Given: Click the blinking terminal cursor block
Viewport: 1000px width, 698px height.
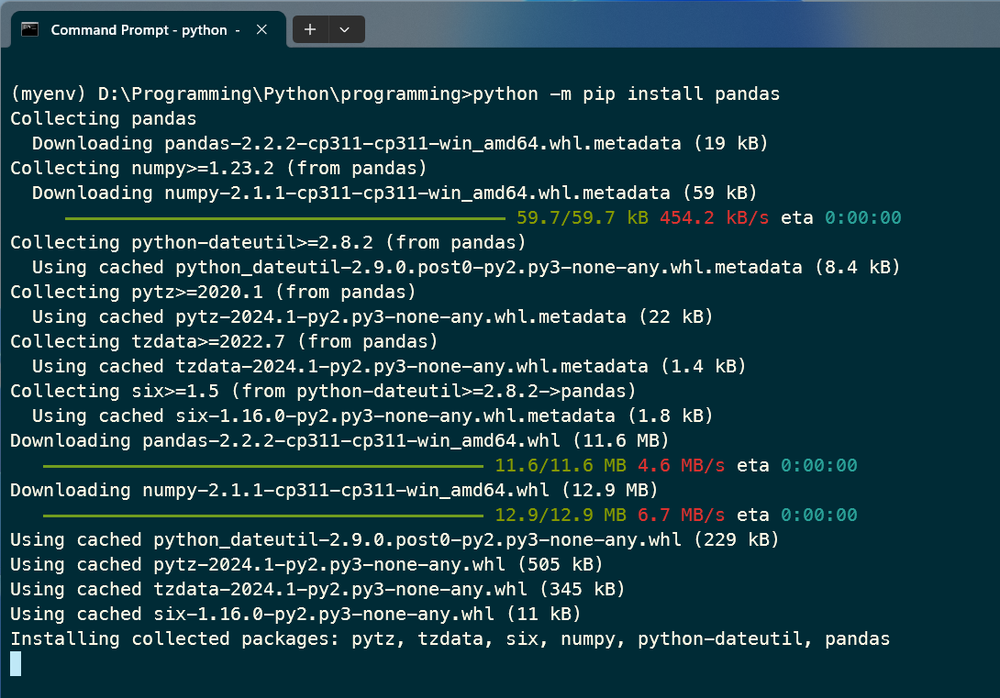Looking at the screenshot, I should (x=15, y=664).
